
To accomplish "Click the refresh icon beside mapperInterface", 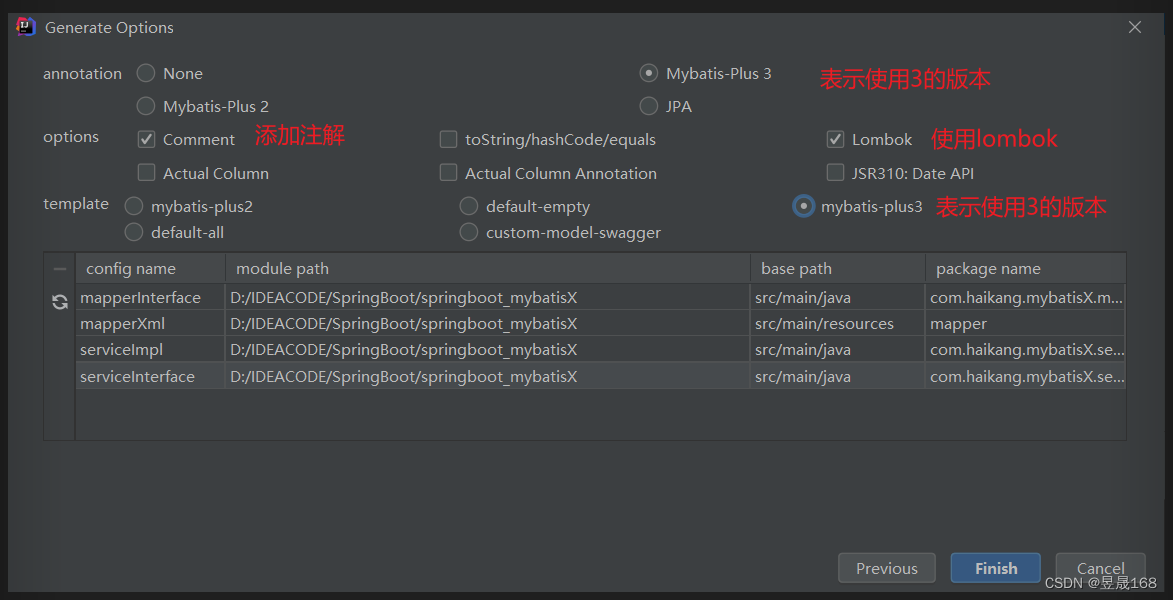I will point(60,302).
